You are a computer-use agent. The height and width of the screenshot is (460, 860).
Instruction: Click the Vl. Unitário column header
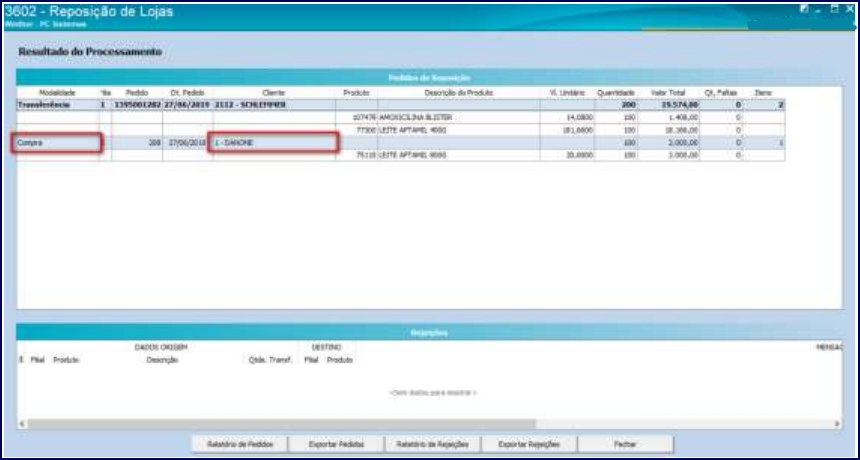pos(567,93)
